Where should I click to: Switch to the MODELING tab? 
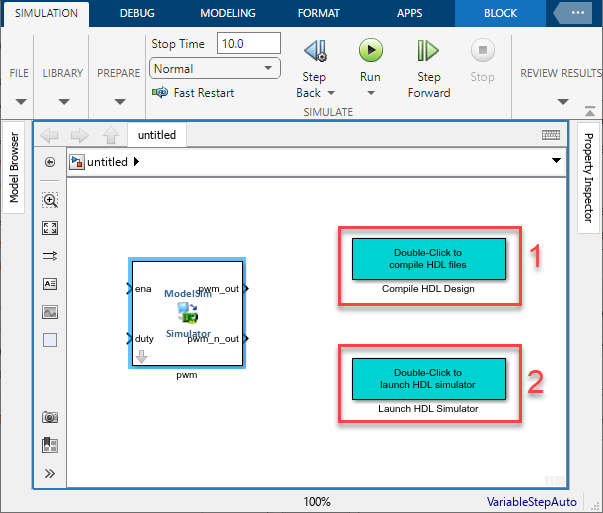228,13
